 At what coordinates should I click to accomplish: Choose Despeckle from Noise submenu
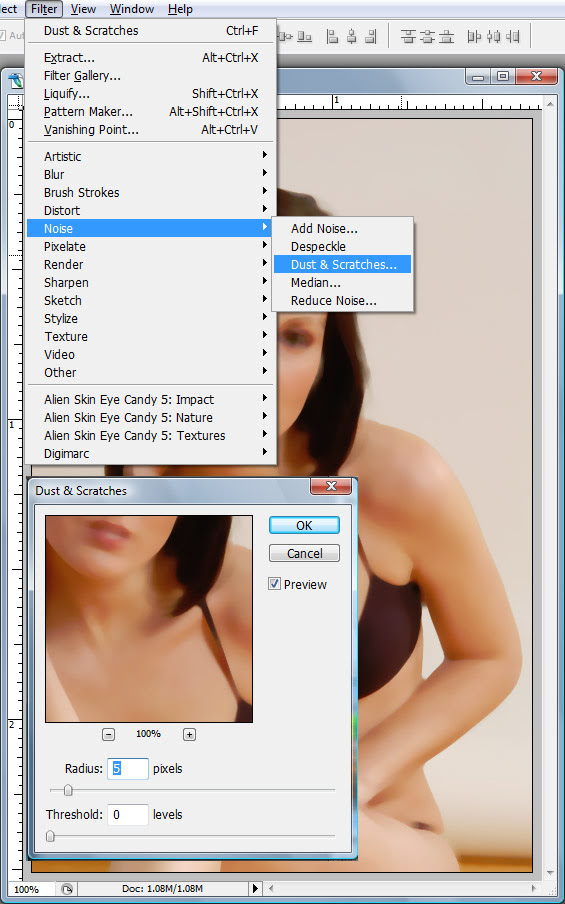[x=342, y=246]
